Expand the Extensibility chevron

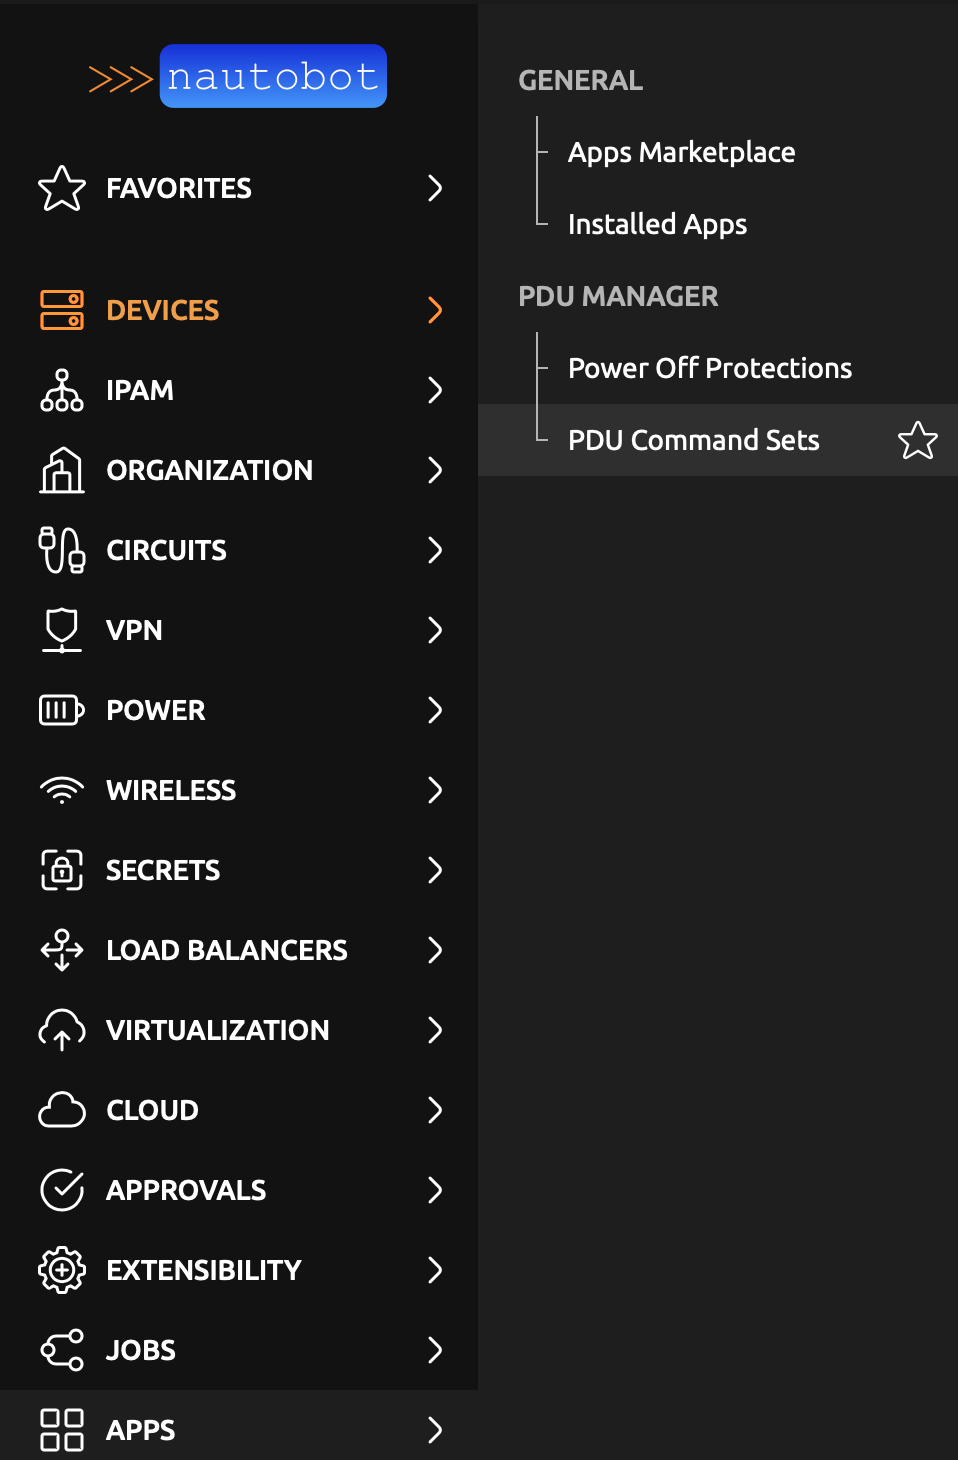click(x=435, y=1270)
